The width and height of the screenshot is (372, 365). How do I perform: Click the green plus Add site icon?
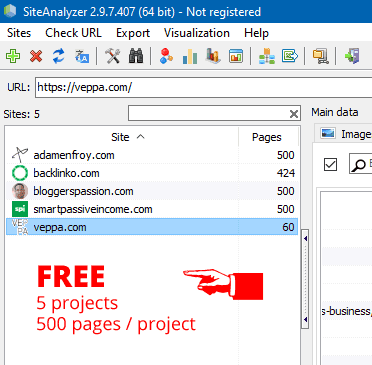pos(13,56)
